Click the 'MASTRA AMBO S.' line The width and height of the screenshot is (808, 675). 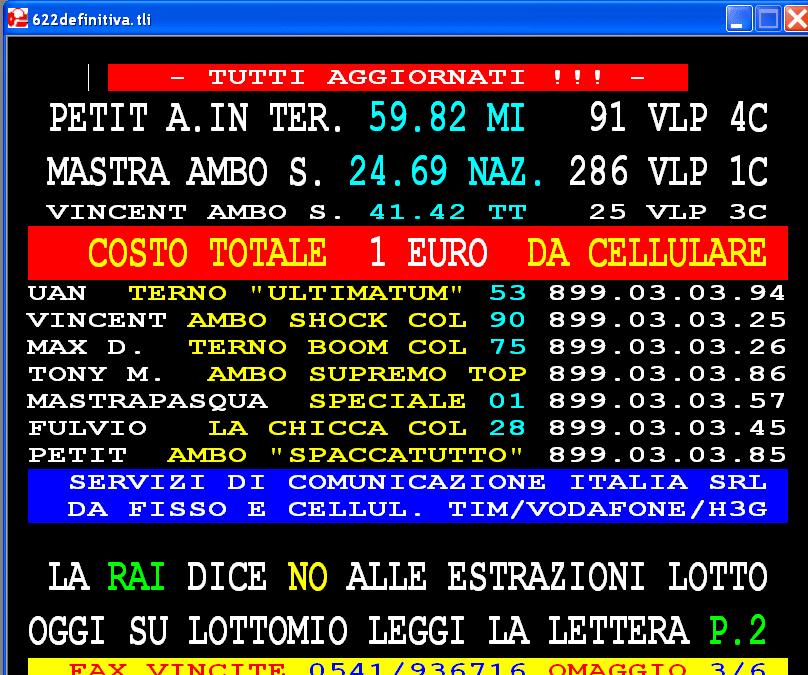pyautogui.click(x=184, y=172)
